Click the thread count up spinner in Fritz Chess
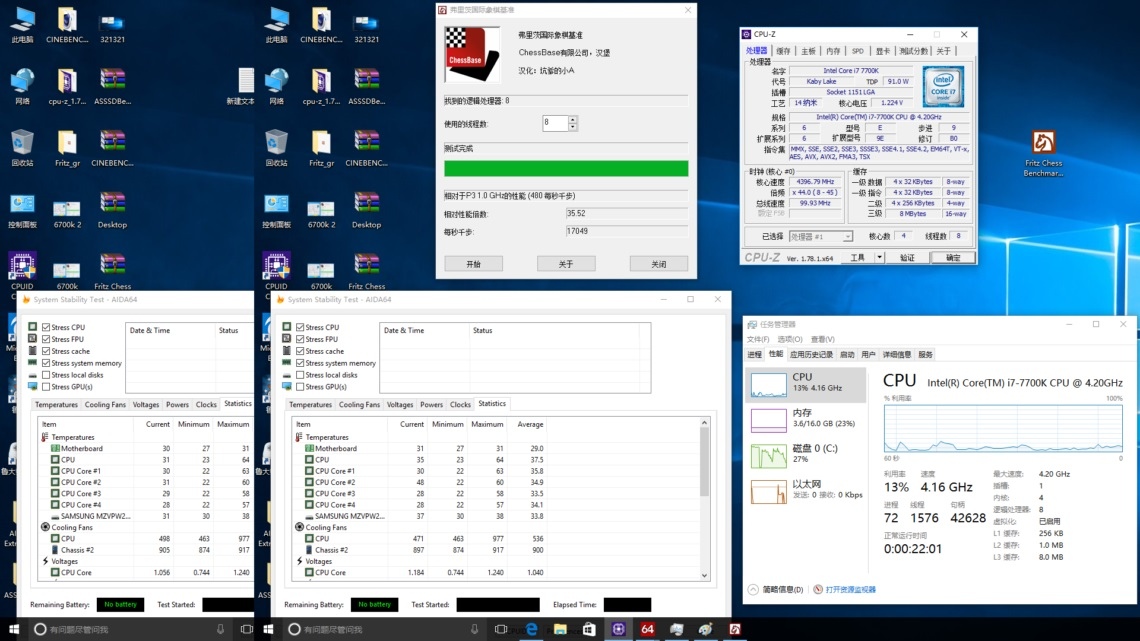Viewport: 1140px width, 641px height. tap(572, 121)
